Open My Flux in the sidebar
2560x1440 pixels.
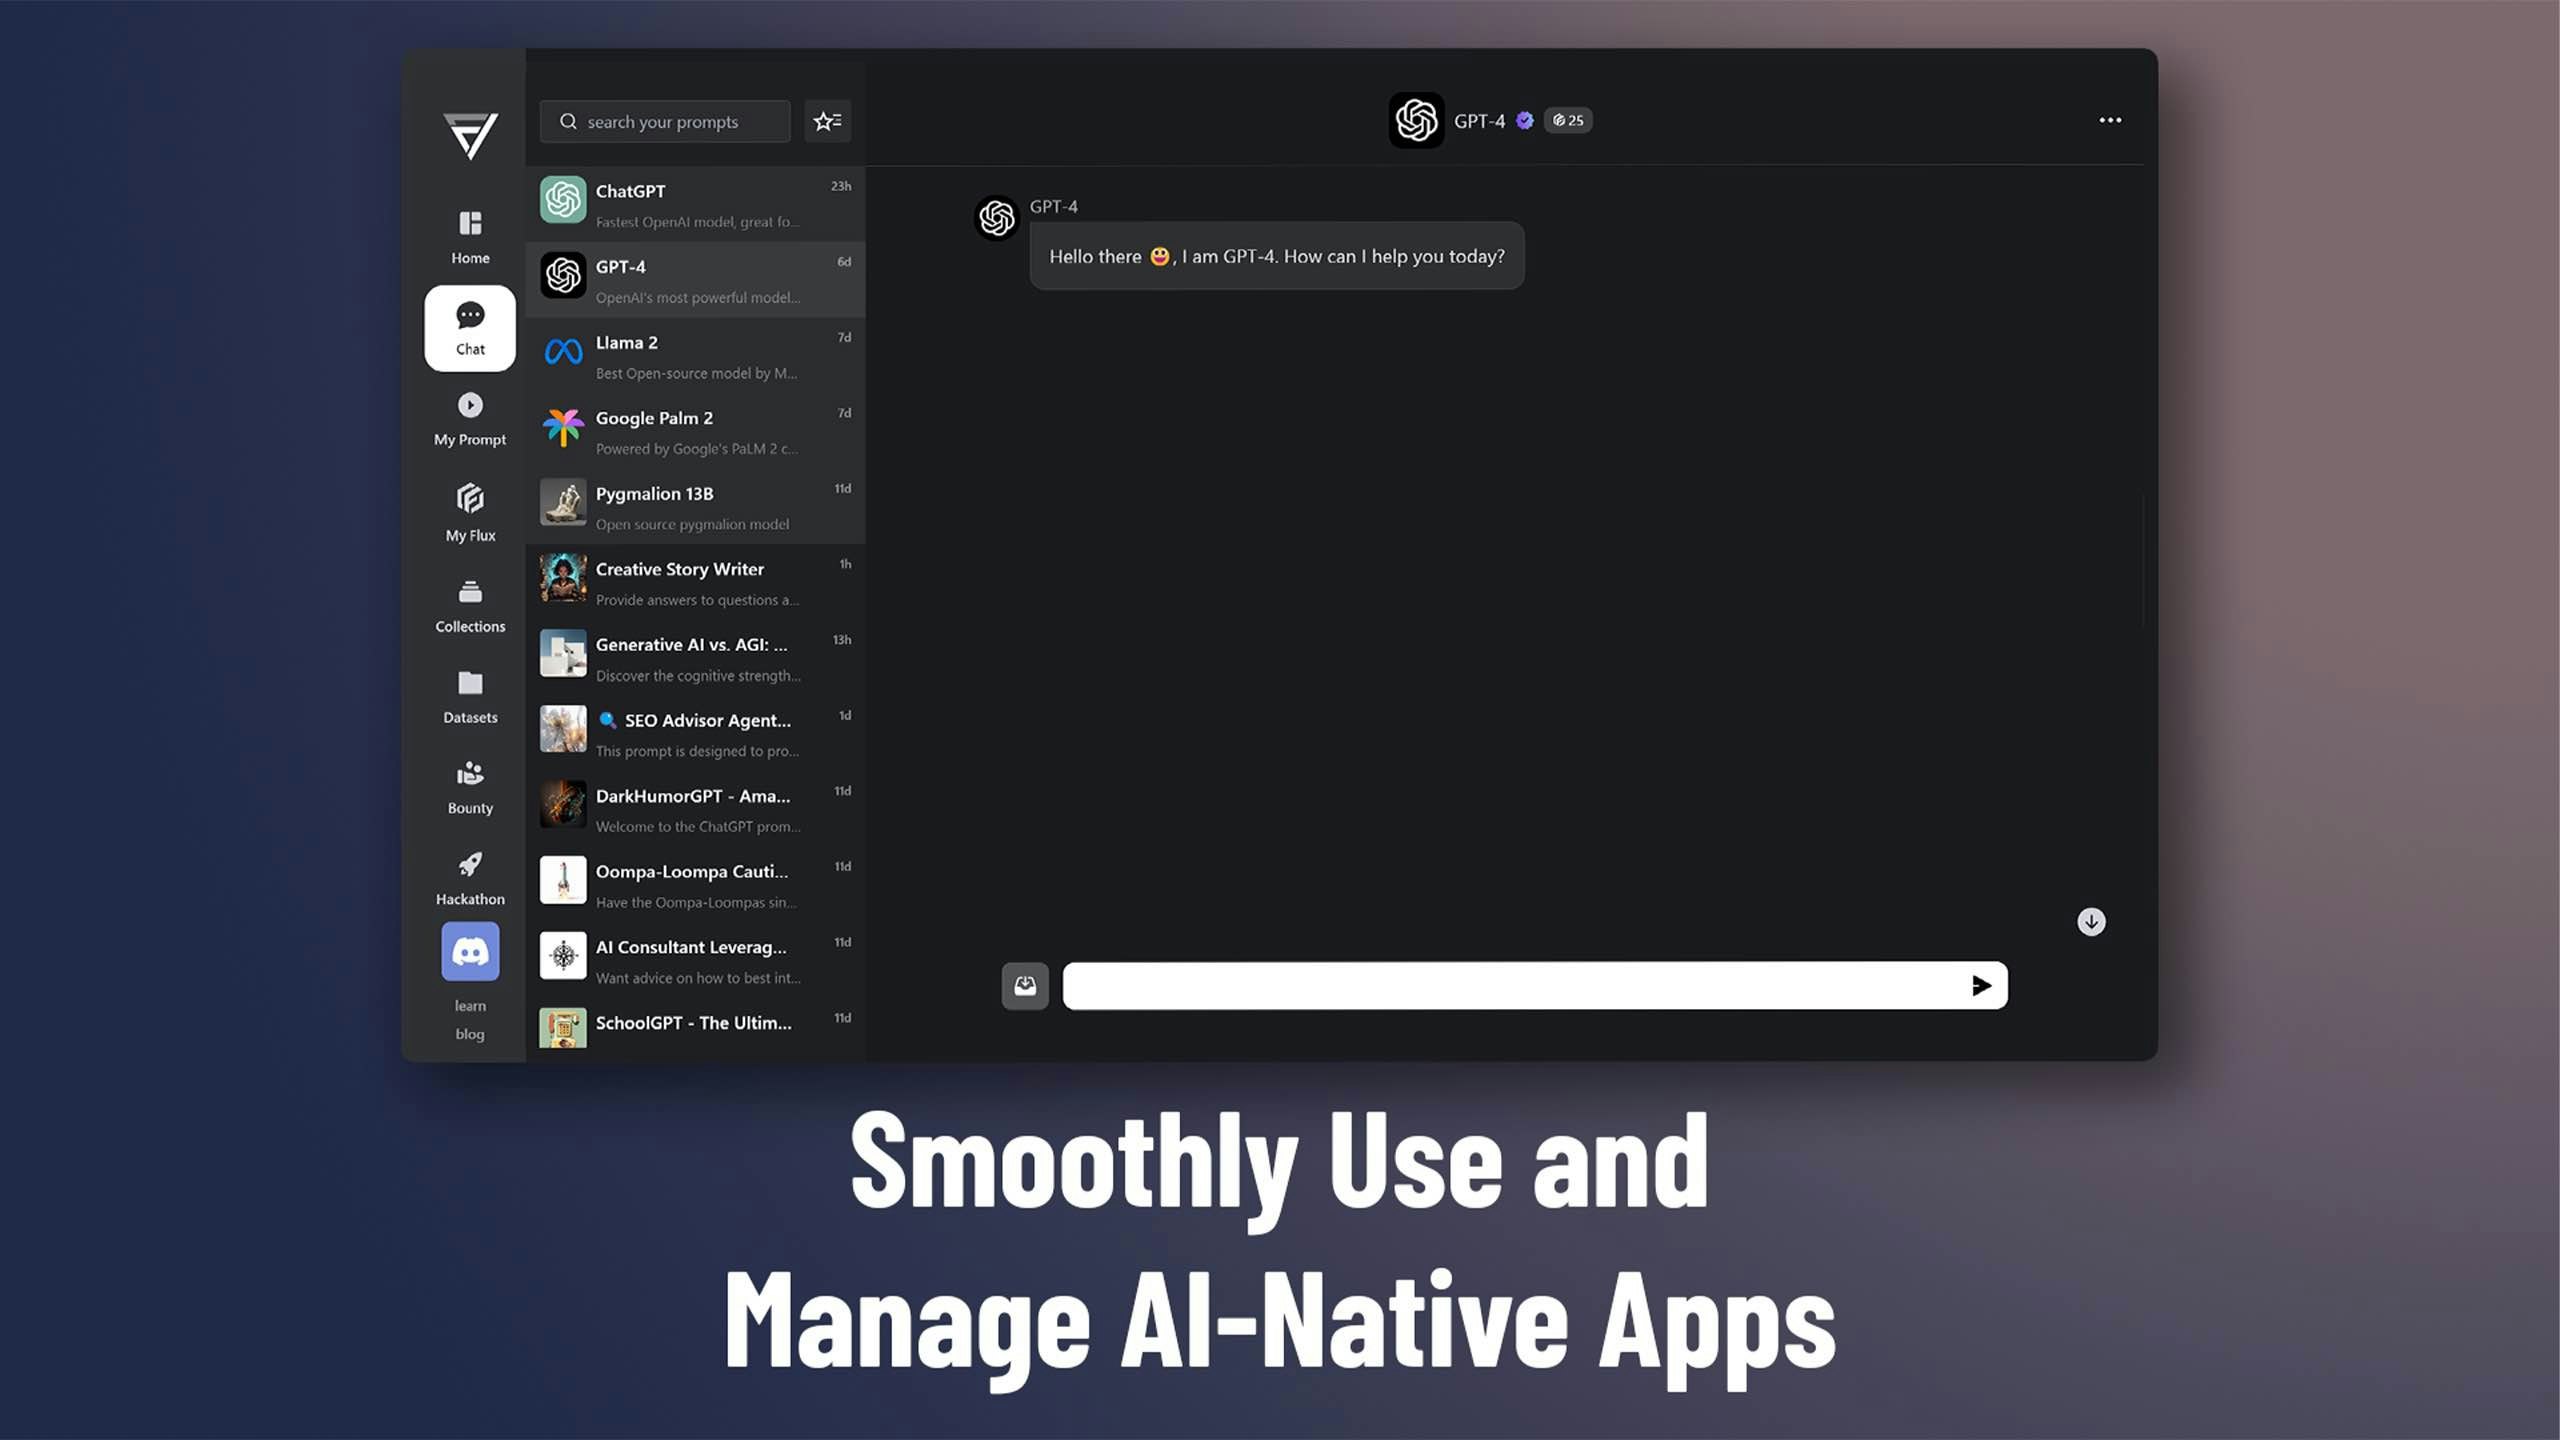click(470, 513)
